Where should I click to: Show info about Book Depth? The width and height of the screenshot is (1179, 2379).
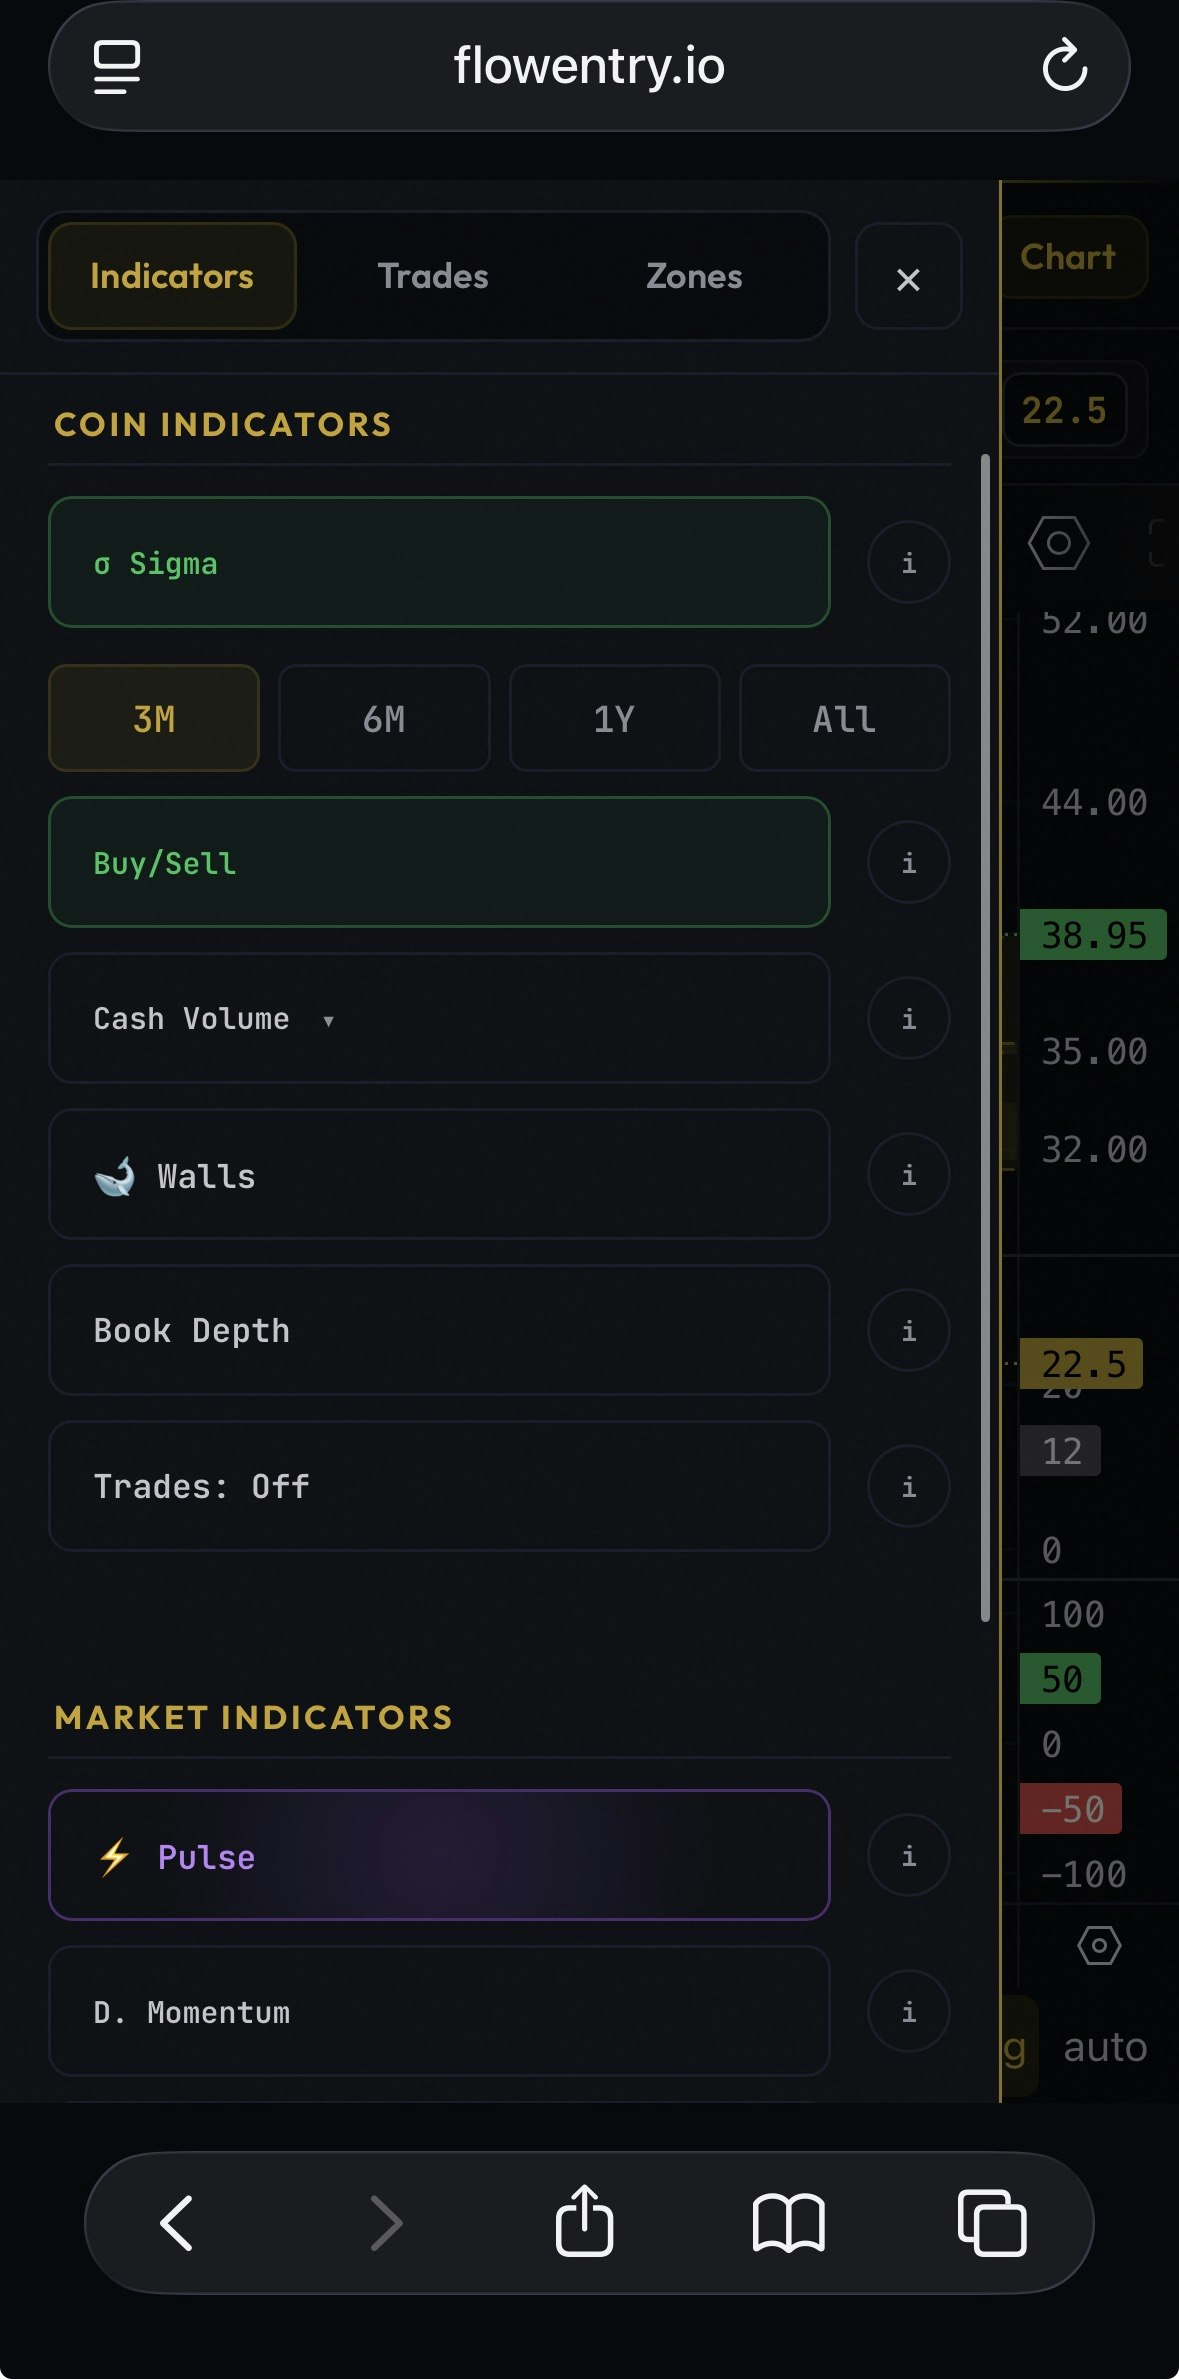[908, 1331]
